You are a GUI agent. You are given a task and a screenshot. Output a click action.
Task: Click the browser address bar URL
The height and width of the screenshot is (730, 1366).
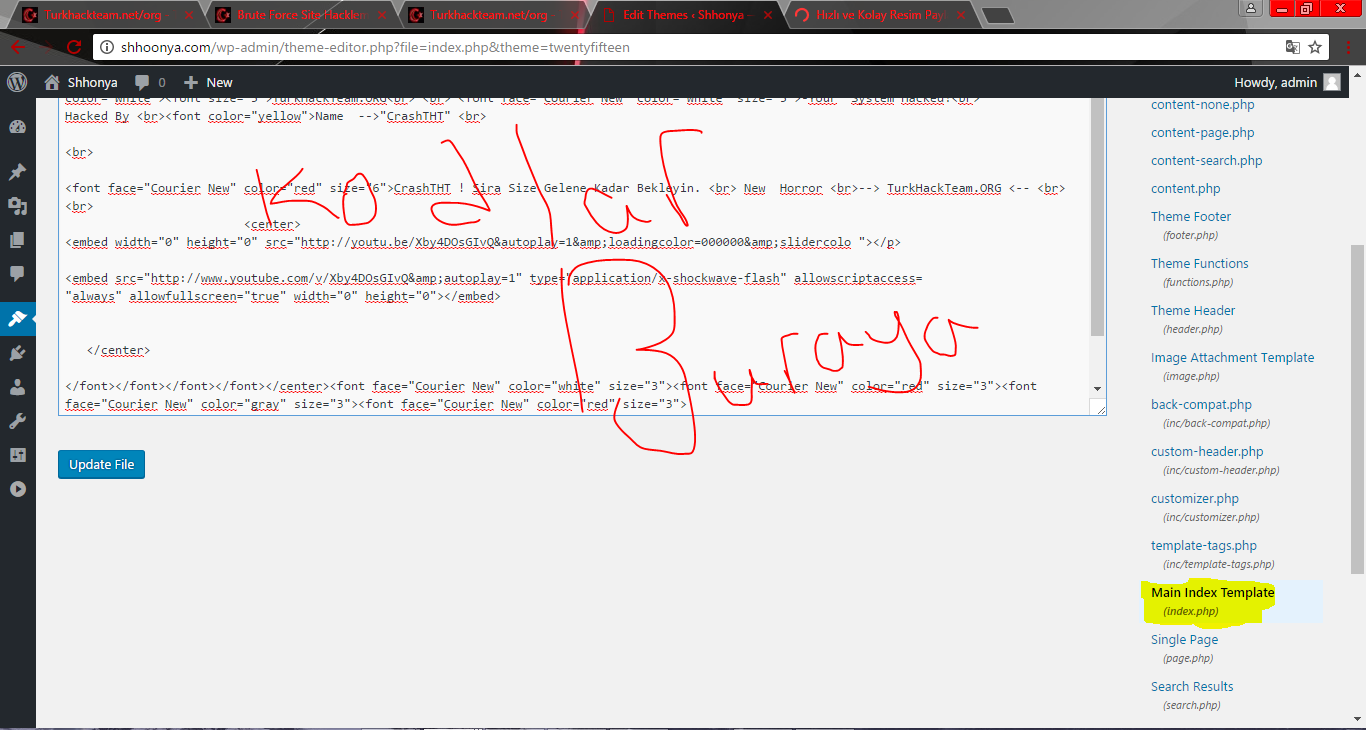coord(376,47)
